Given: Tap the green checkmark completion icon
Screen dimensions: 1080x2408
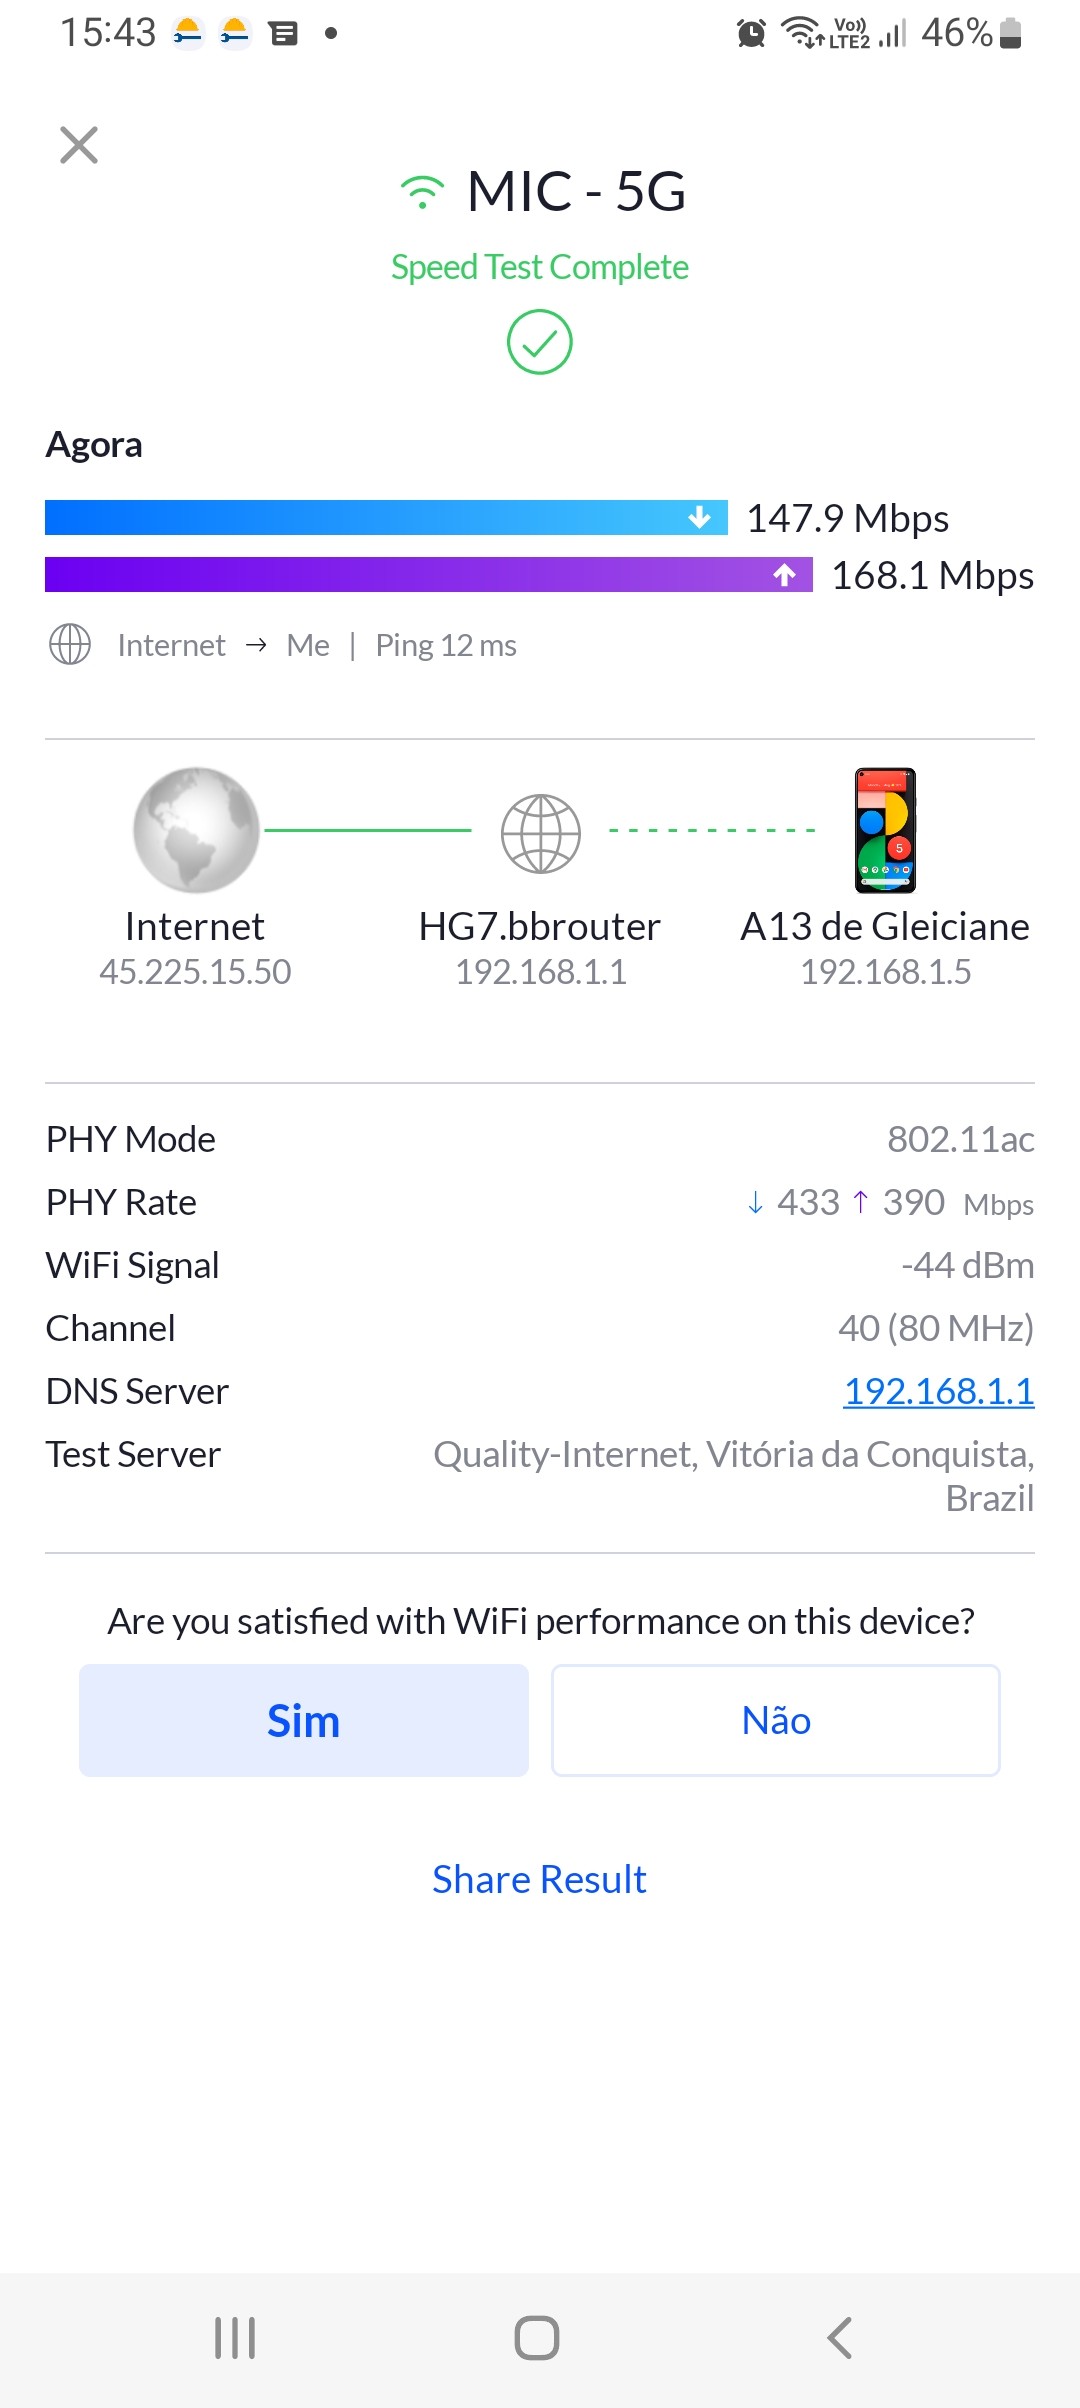Looking at the screenshot, I should point(539,342).
